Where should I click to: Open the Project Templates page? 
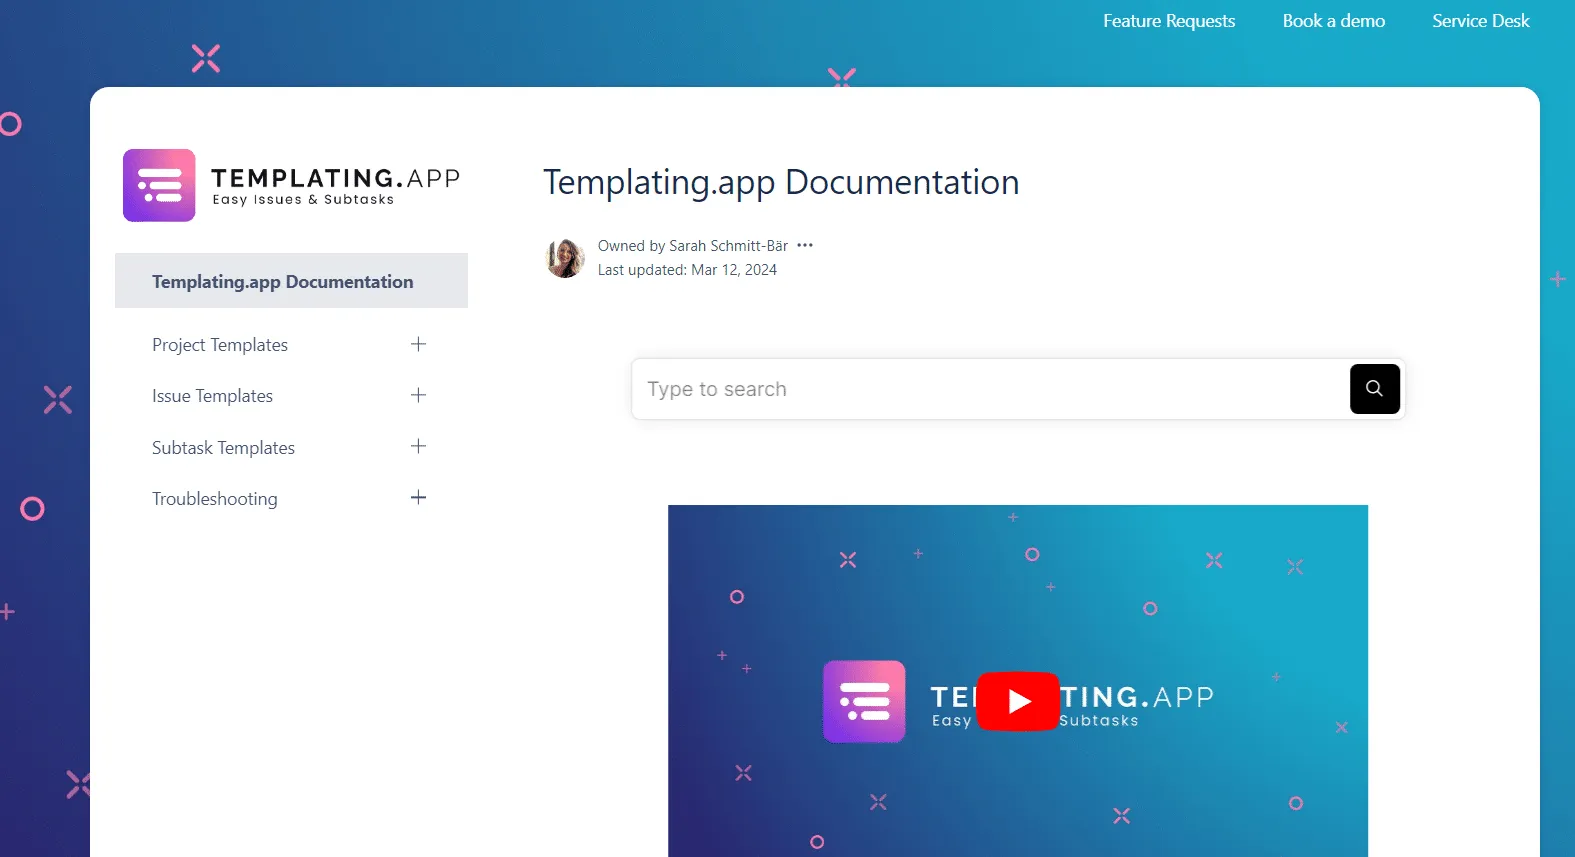click(220, 345)
